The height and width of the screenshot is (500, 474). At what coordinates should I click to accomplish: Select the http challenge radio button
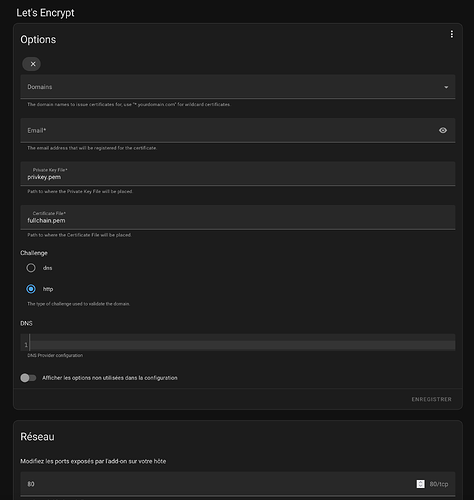31,289
